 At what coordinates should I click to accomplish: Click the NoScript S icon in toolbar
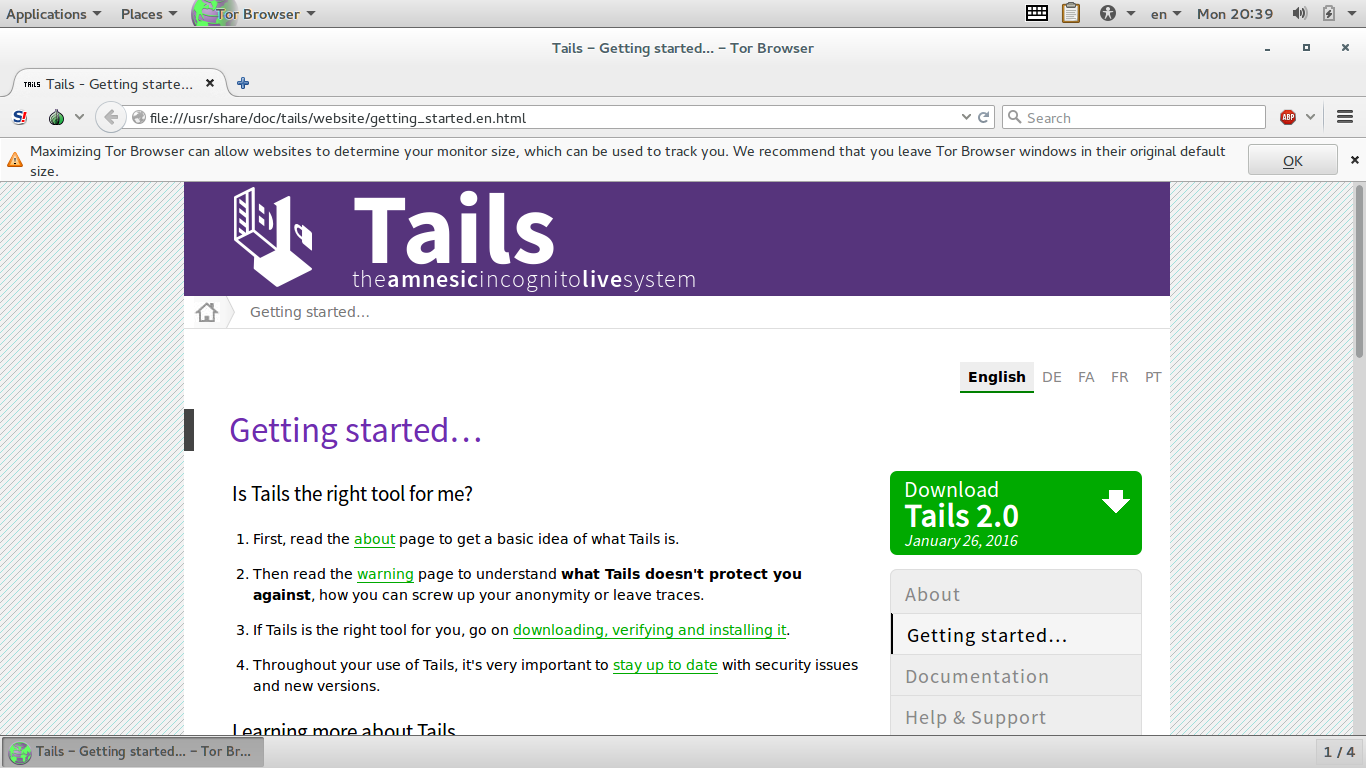click(19, 117)
